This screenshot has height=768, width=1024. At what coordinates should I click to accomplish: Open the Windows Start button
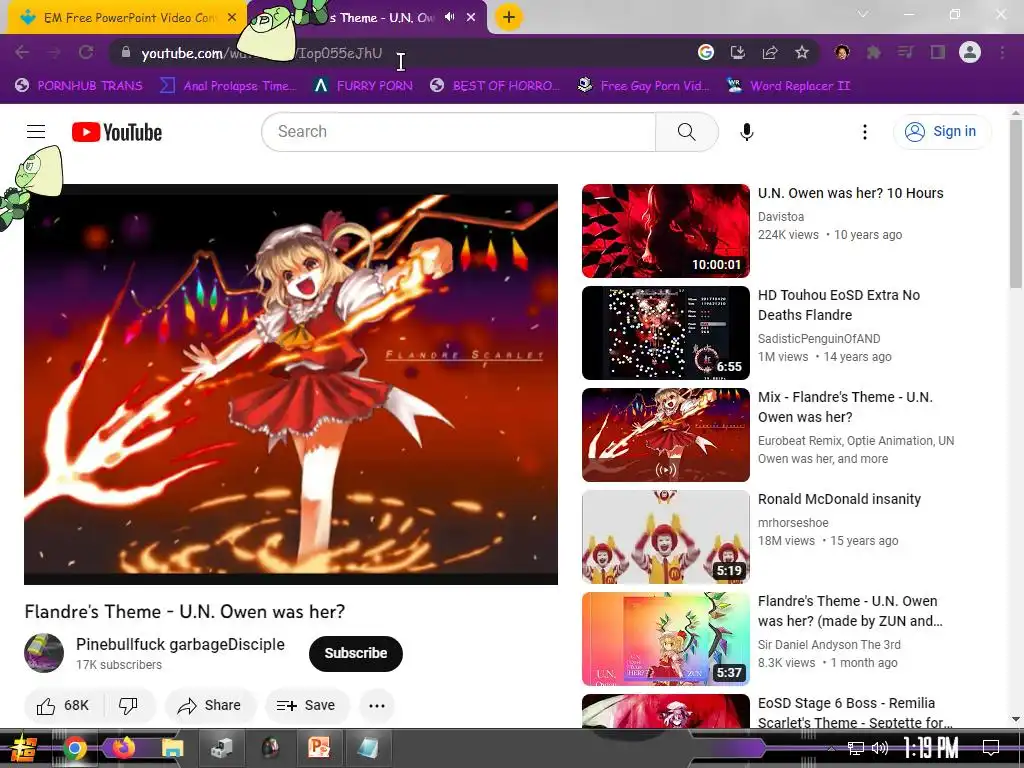click(25, 748)
